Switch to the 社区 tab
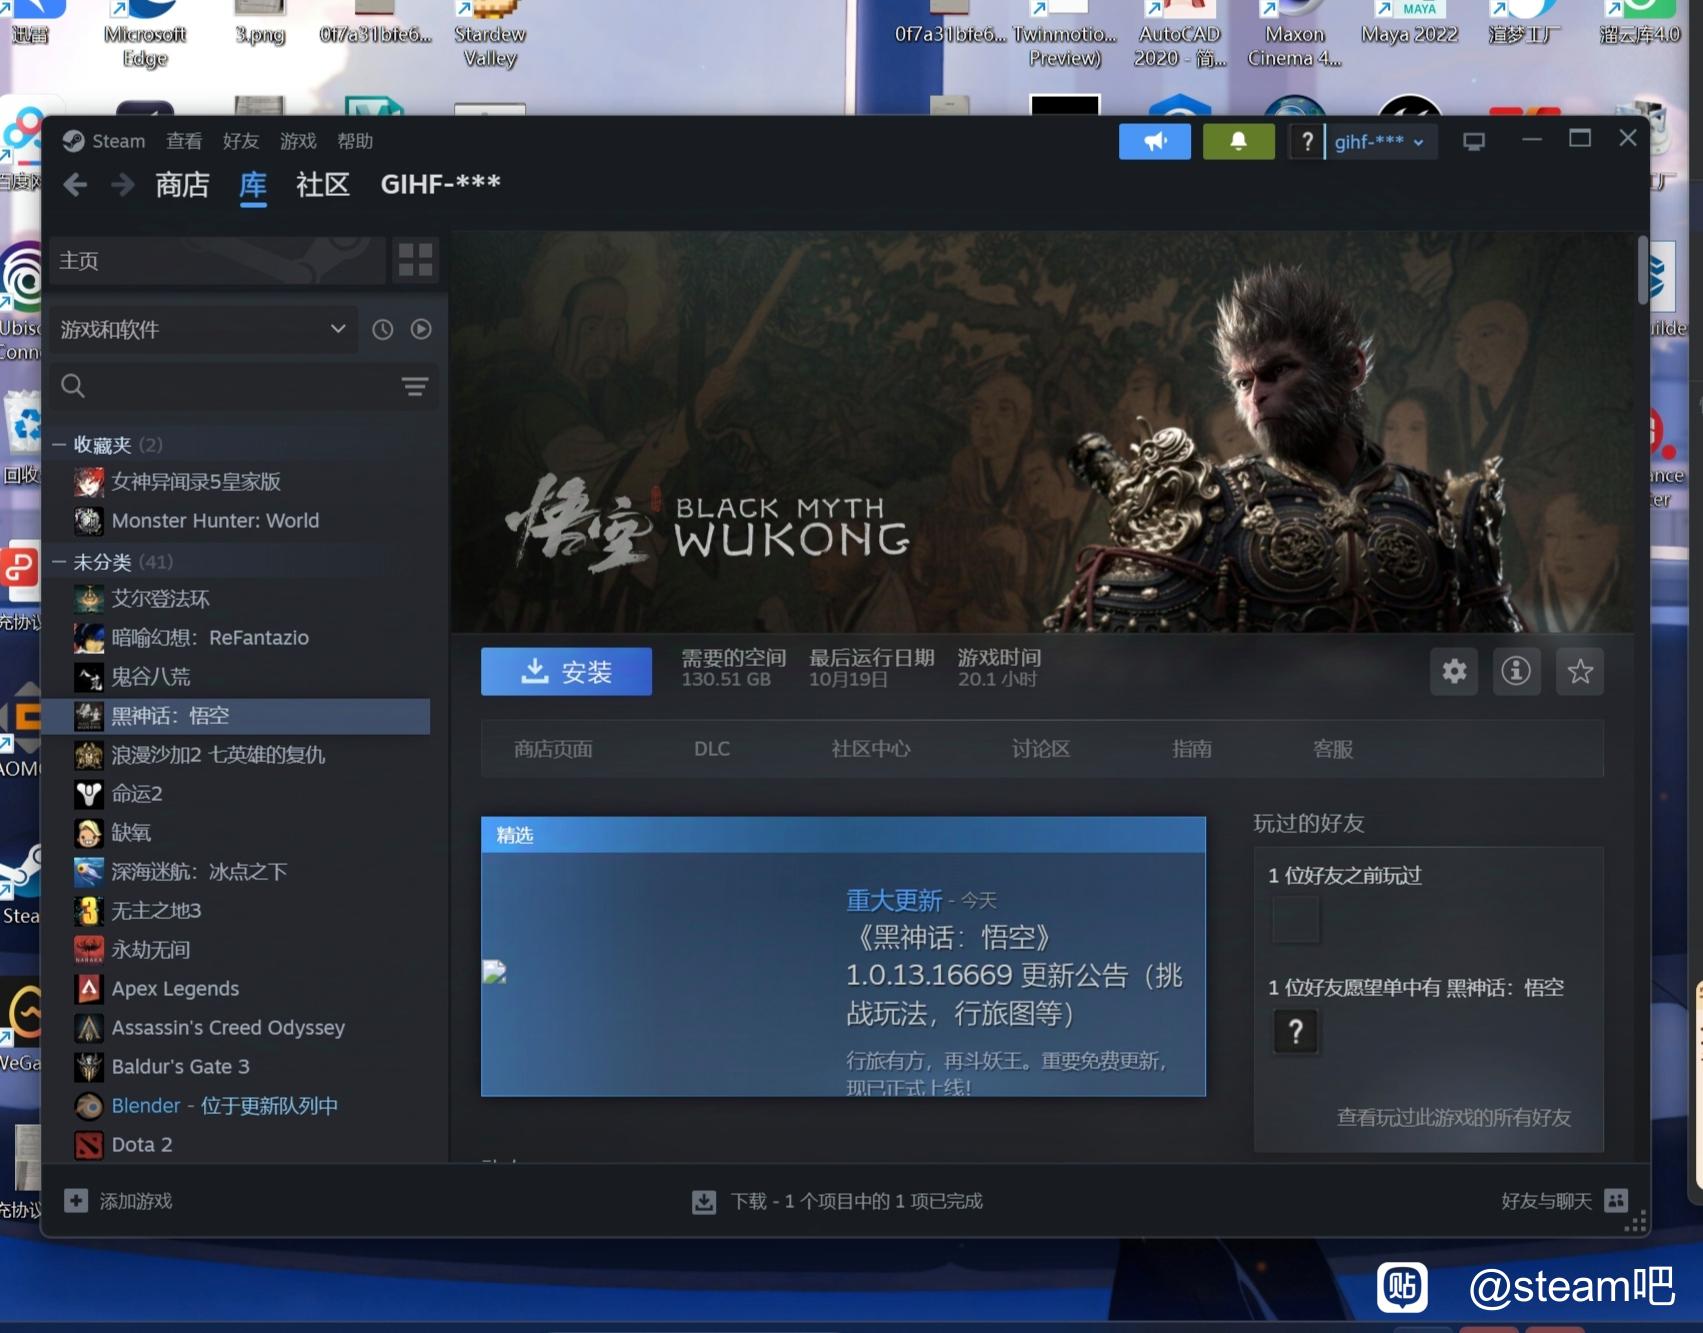1703x1333 pixels. pos(323,185)
